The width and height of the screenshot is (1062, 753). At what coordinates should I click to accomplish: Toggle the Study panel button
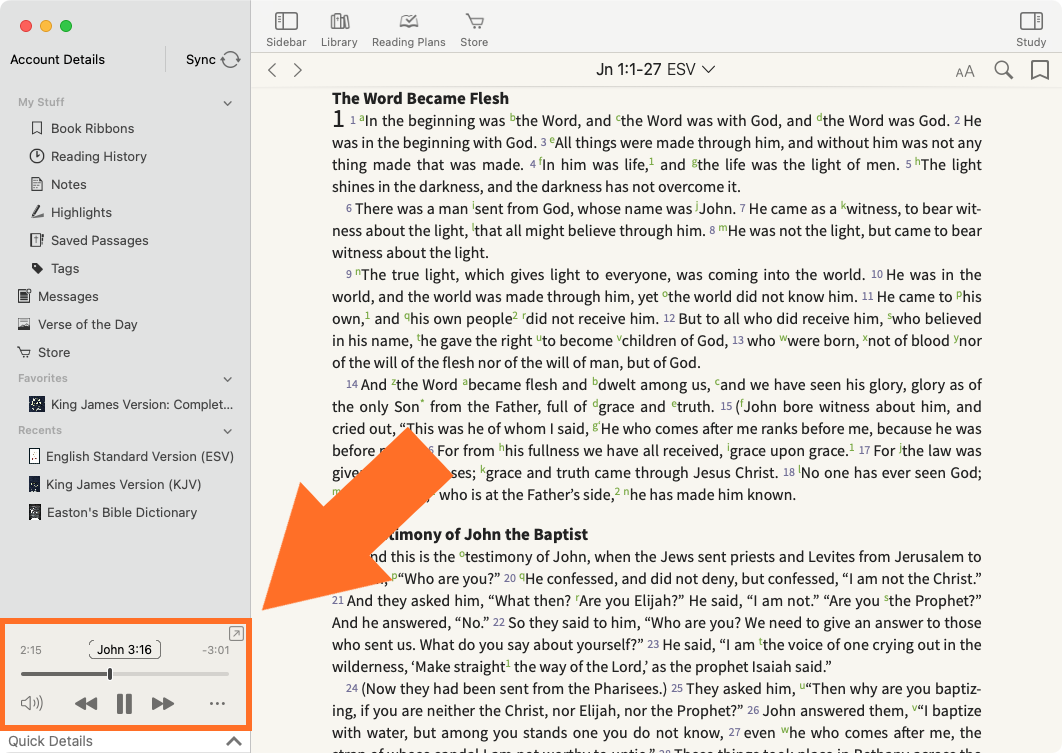[1030, 29]
